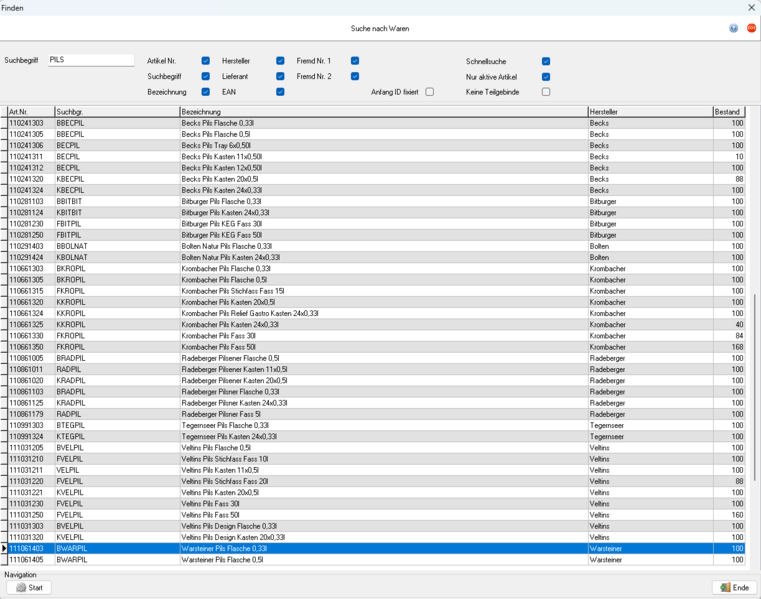
Task: Click the Ende button
Action: (x=734, y=588)
